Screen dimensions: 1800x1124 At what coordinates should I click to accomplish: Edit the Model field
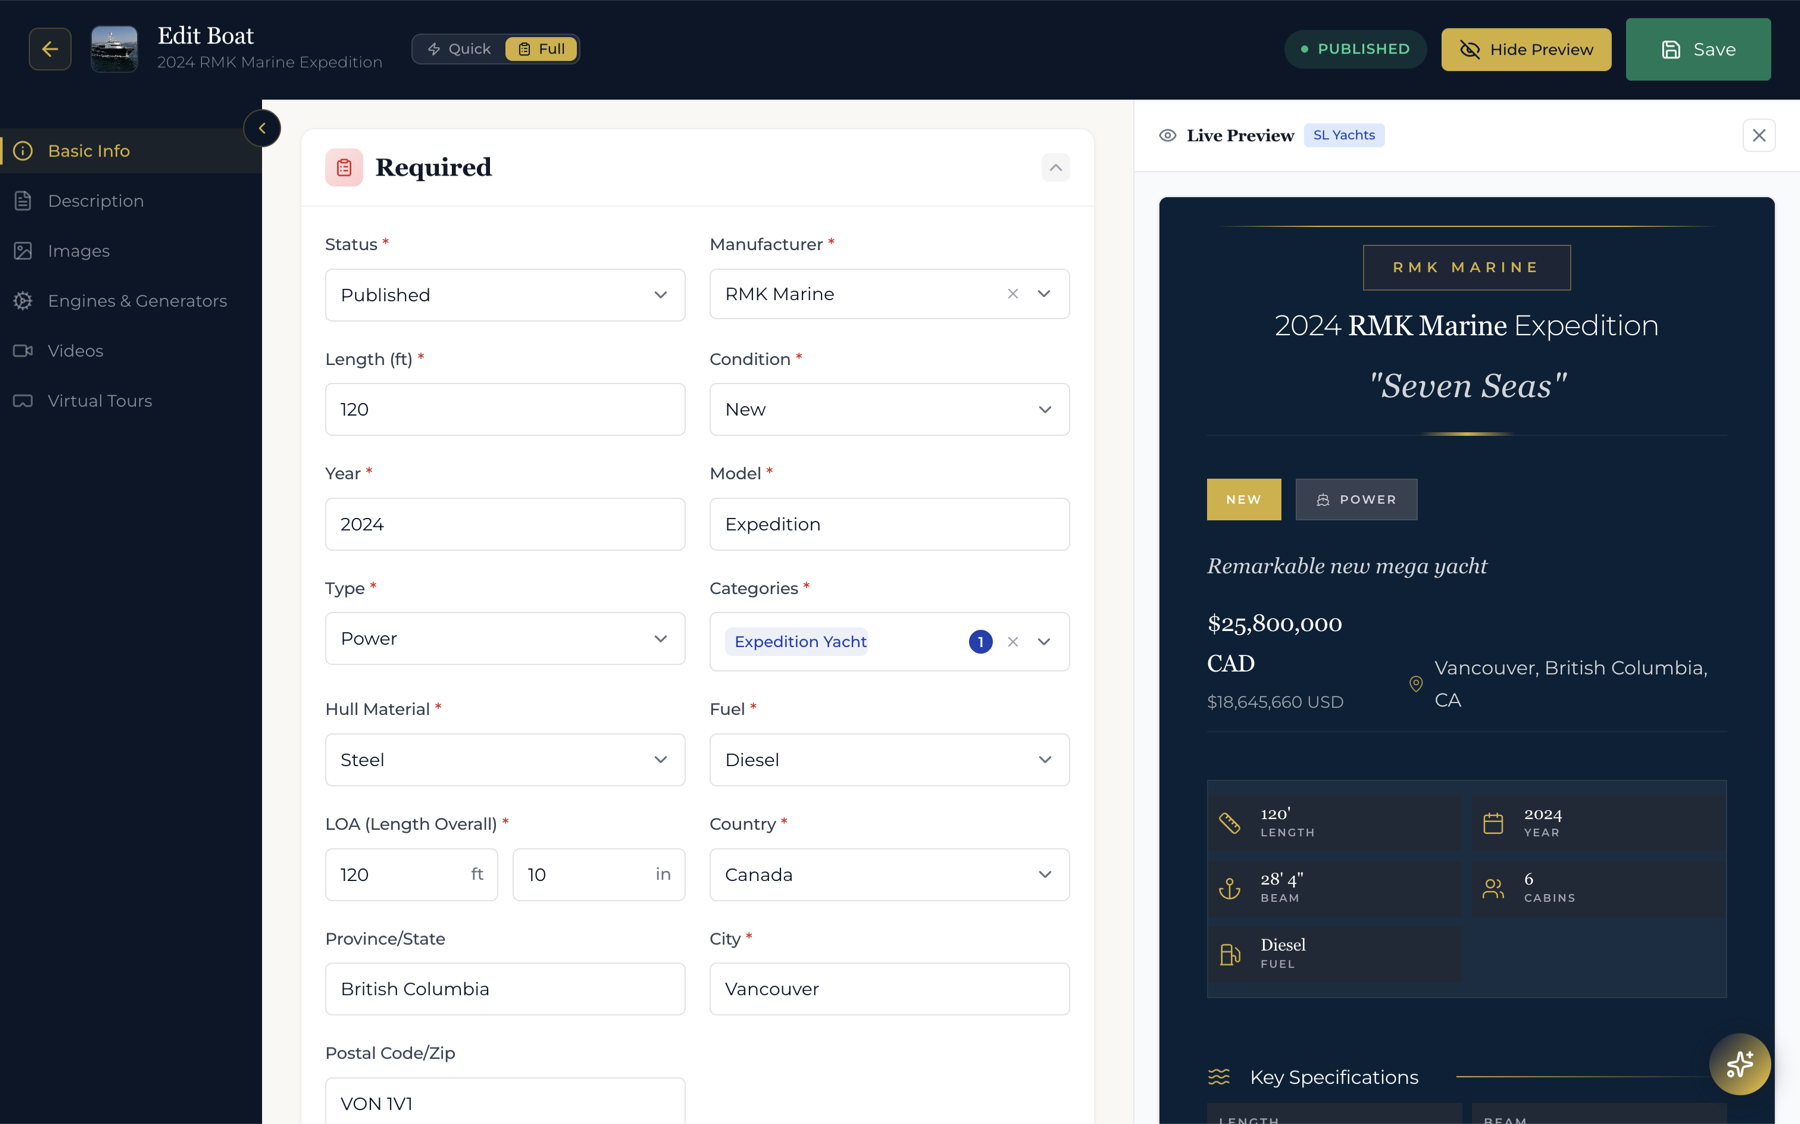coord(889,524)
